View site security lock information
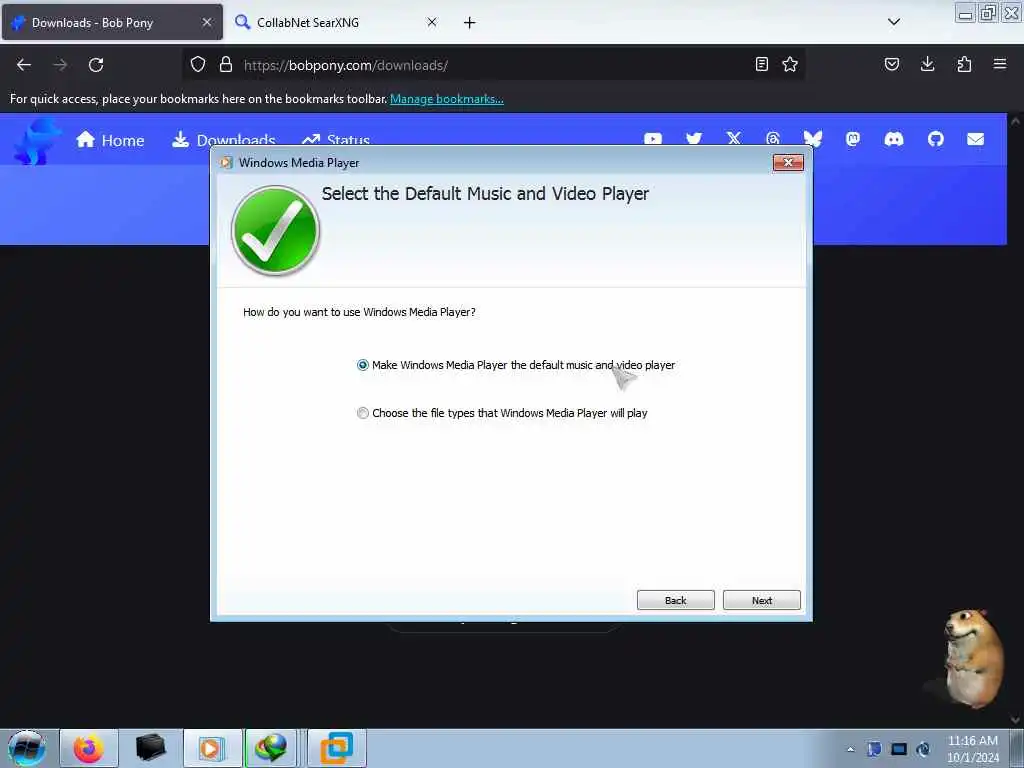The width and height of the screenshot is (1024, 768). pos(226,64)
